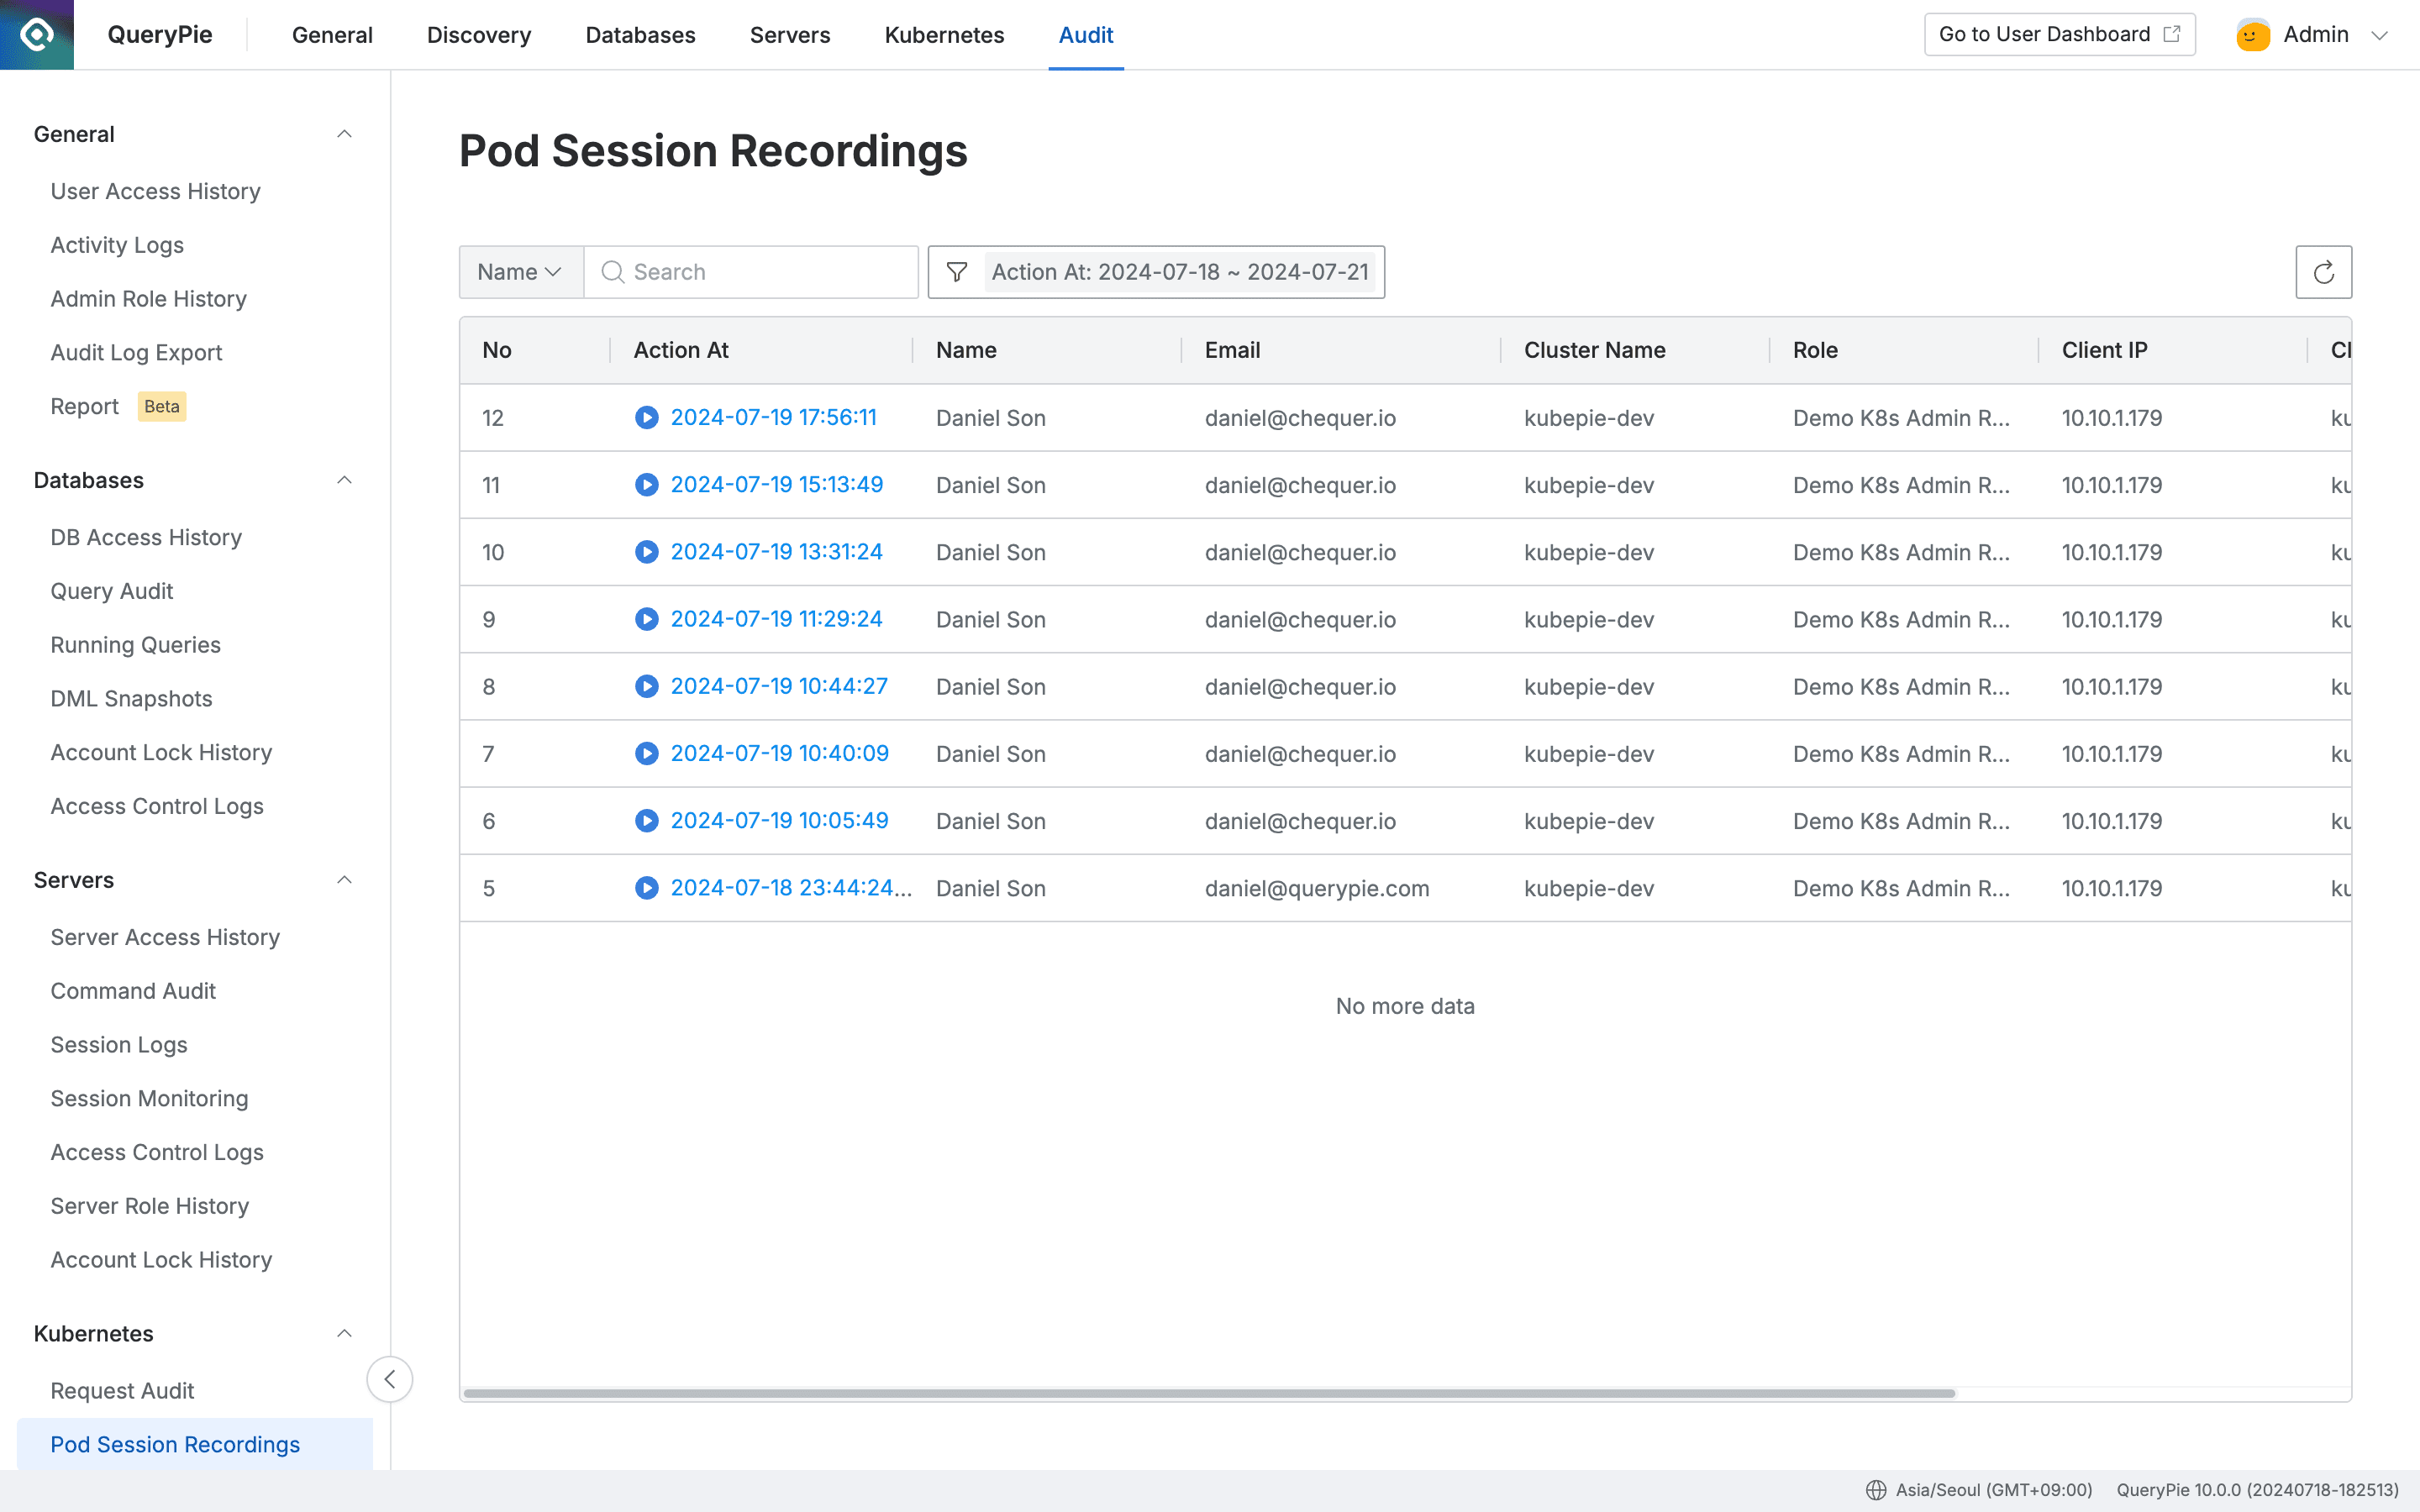
Task: Refresh the Pod Session Recordings list
Action: point(2324,272)
